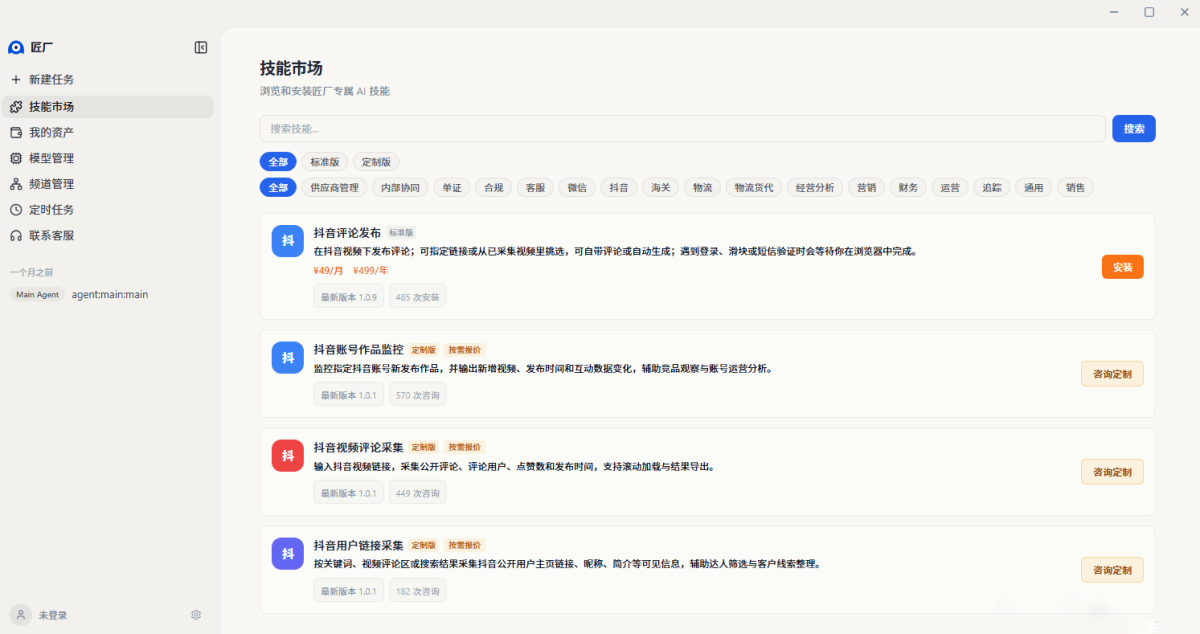Image resolution: width=1200 pixels, height=634 pixels.
Task: Filter skills by 物流货代 category
Action: (x=754, y=187)
